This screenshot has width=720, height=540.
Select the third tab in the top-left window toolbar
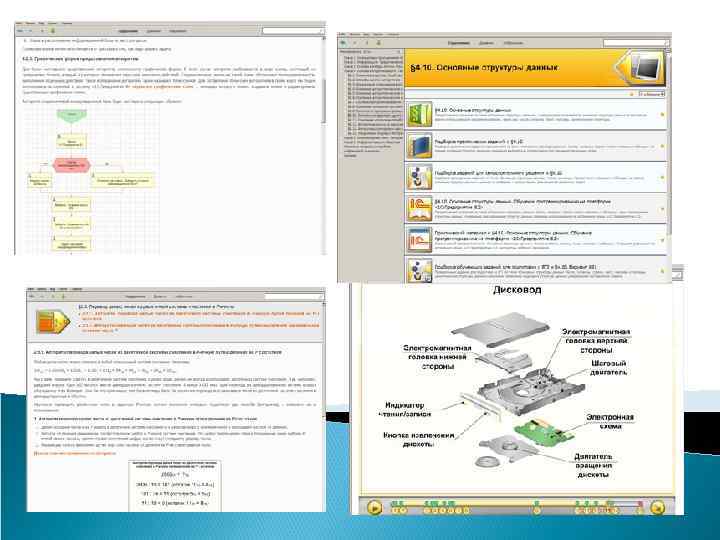tap(178, 31)
